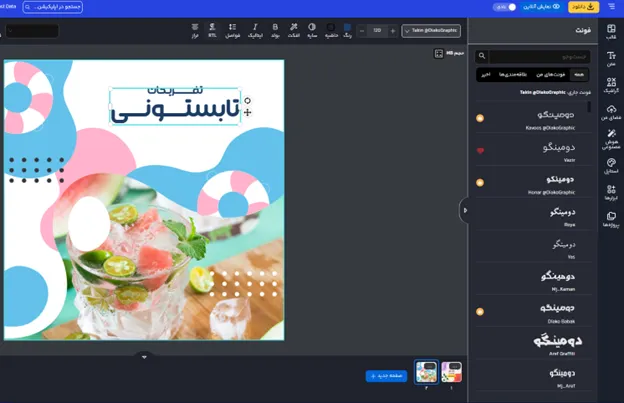This screenshot has width=624, height=403.
Task: Open the Style (استایل) palette panel
Action: click(610, 163)
